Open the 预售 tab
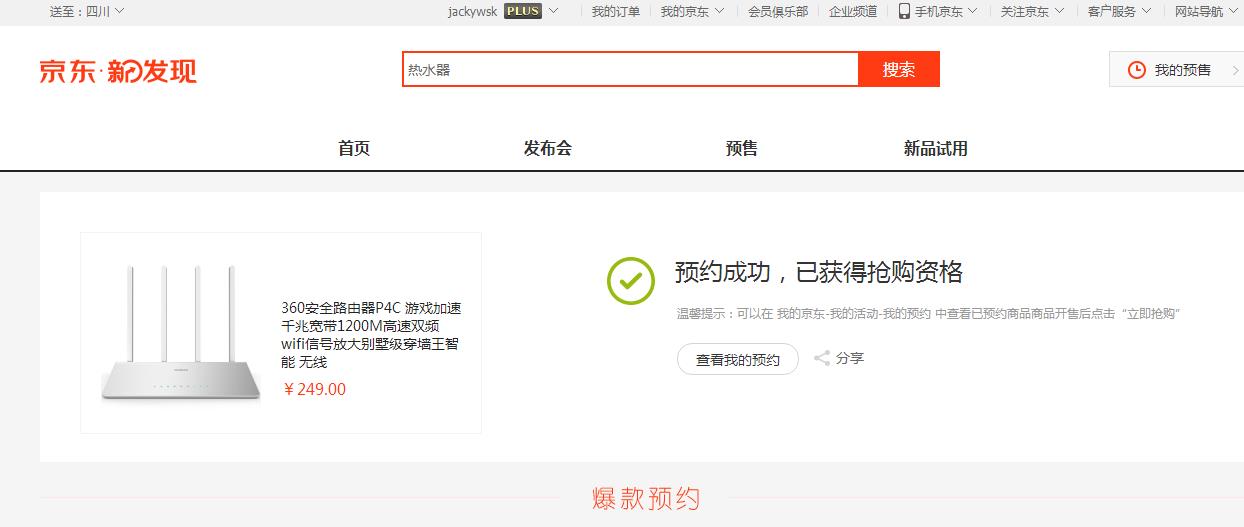 (x=742, y=148)
